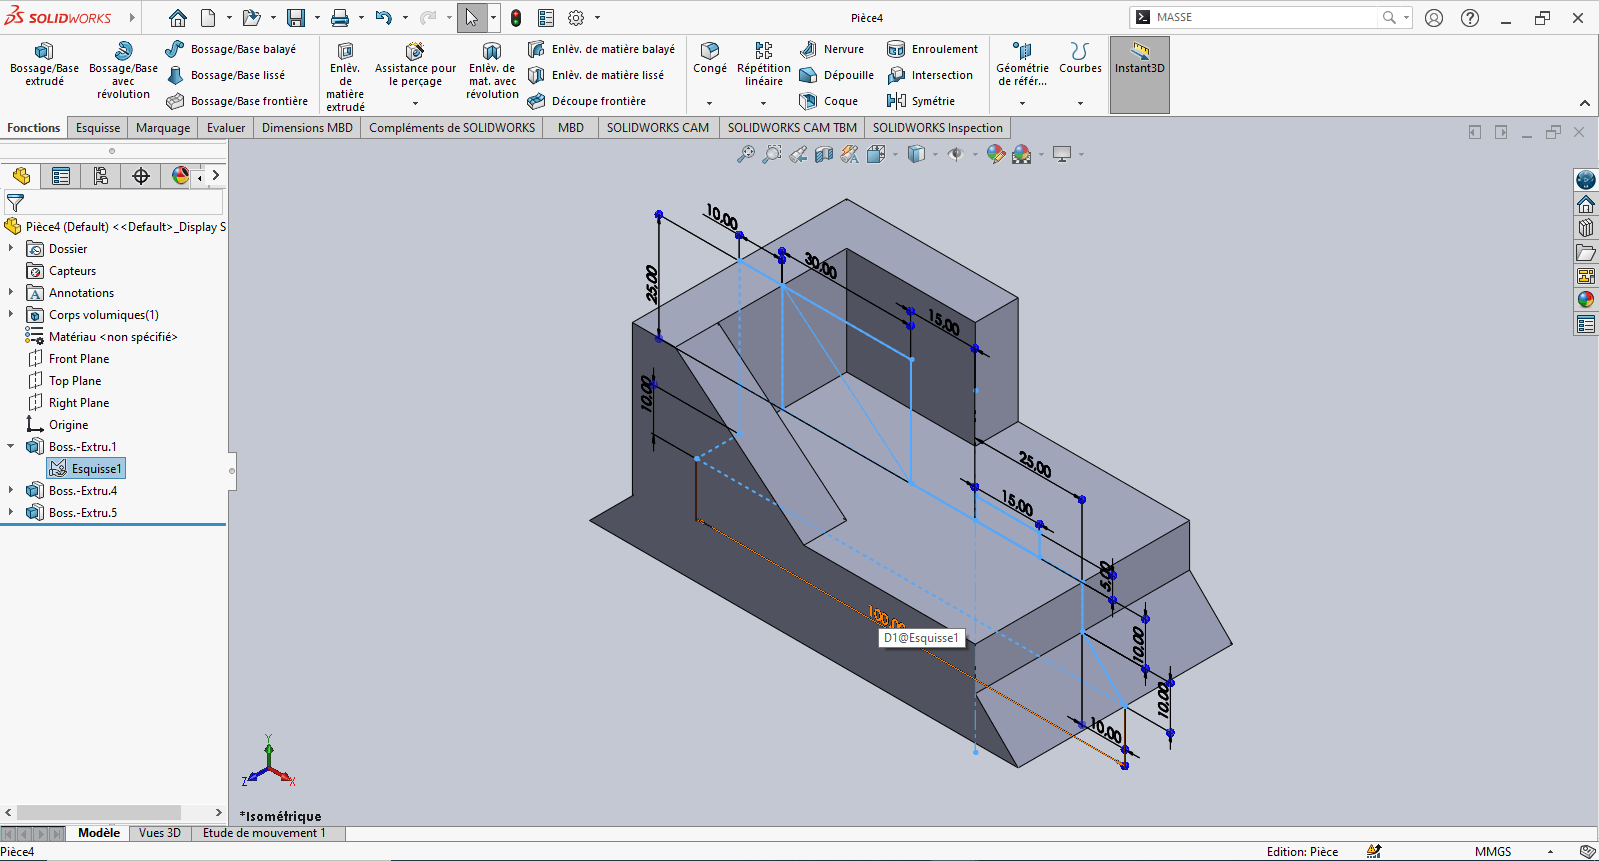Collapse the Boss.-Extru.1 feature node

point(11,447)
